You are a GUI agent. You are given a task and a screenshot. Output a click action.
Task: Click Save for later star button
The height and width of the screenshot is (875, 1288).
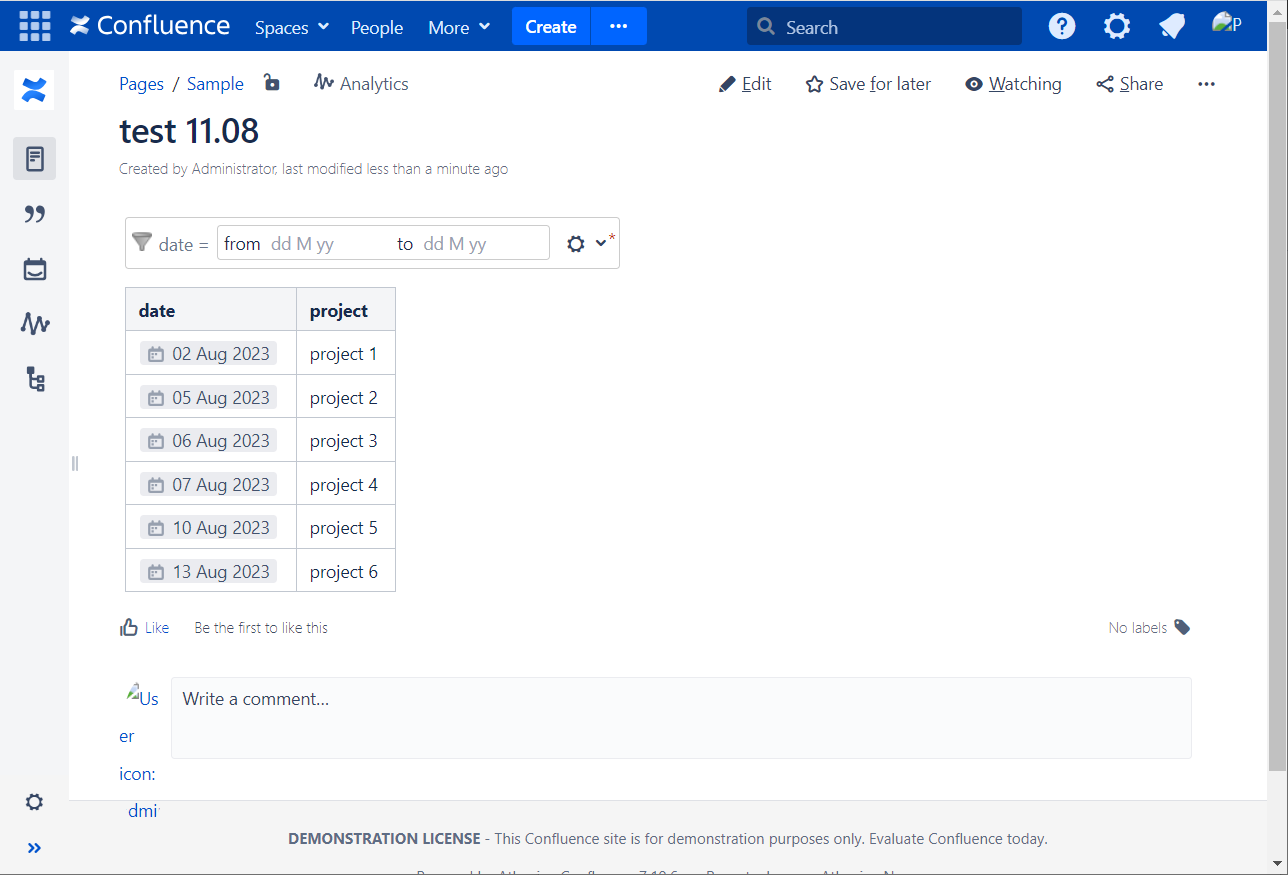click(868, 84)
